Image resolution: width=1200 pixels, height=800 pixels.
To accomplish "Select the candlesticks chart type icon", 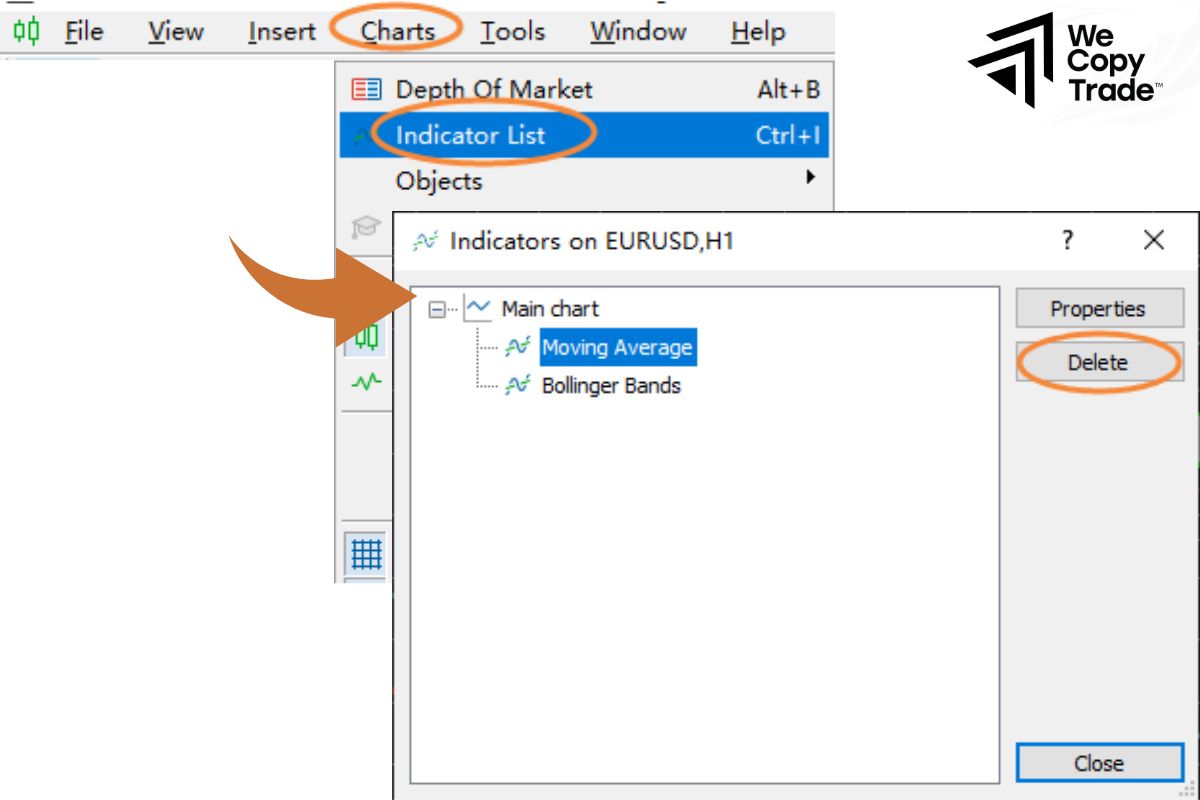I will click(x=368, y=340).
